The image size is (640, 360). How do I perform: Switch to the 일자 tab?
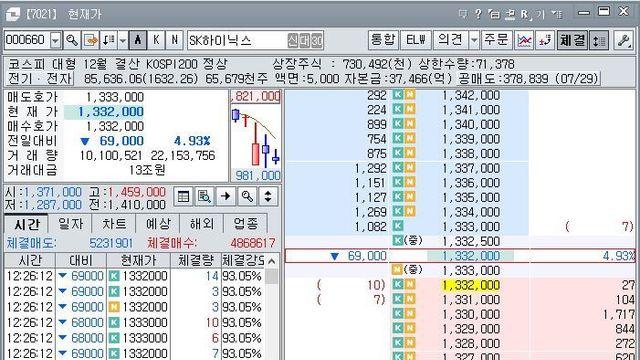[71, 224]
